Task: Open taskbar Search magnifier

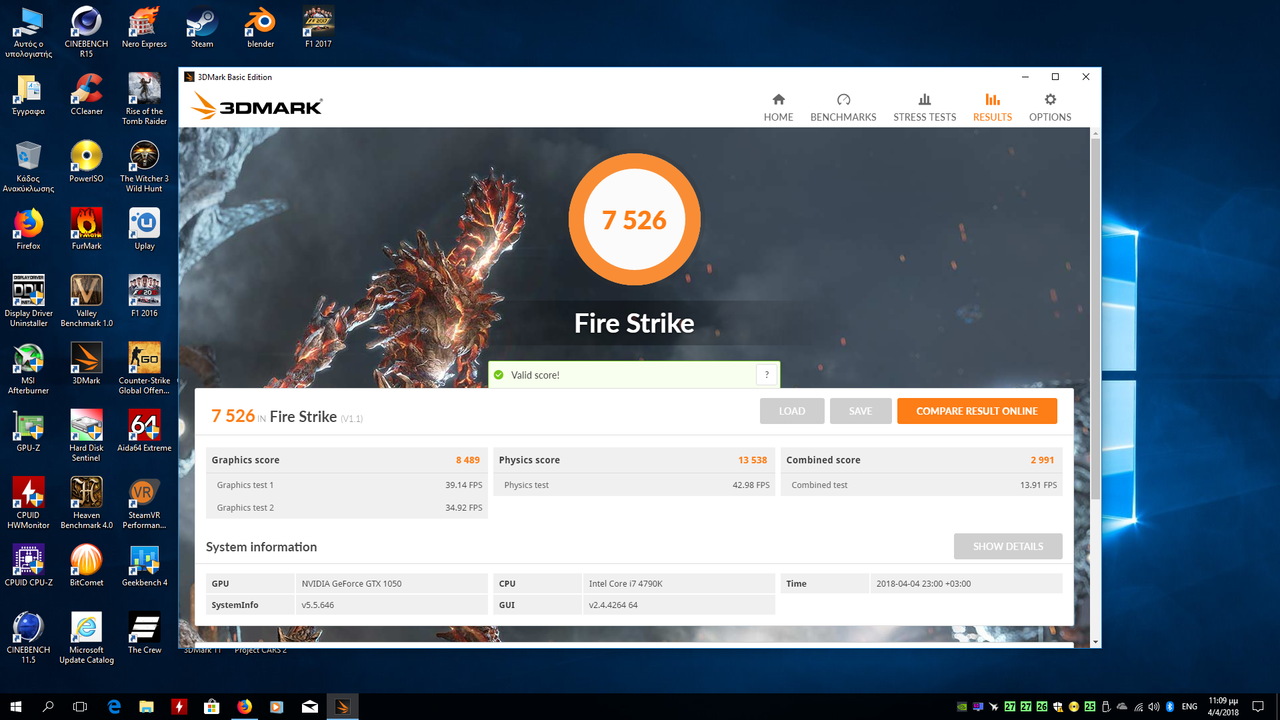Action: coord(48,706)
